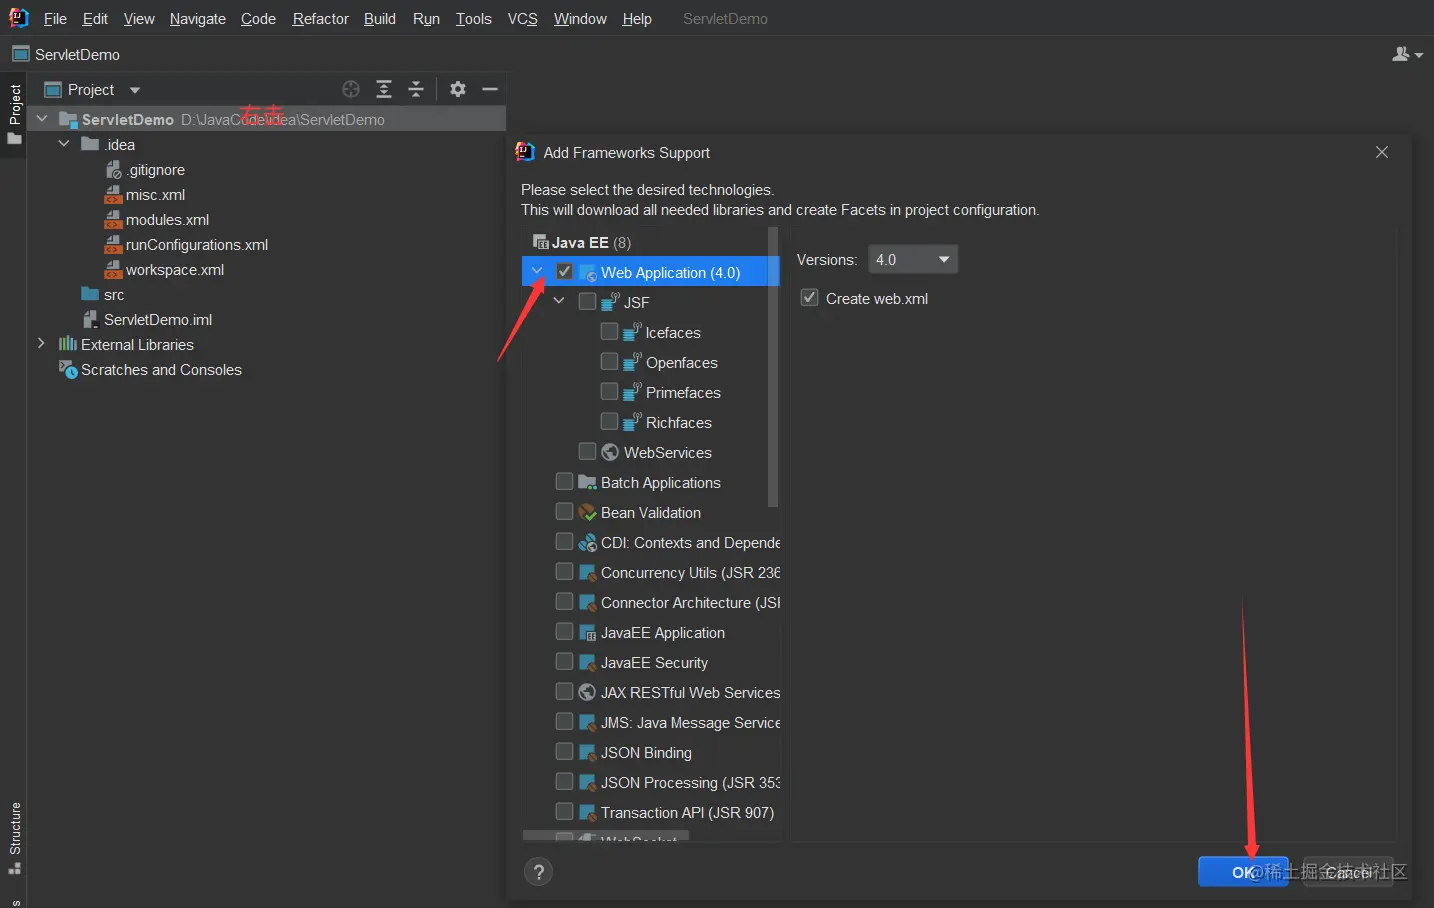Open the VCS menu
This screenshot has width=1434, height=908.
(523, 19)
